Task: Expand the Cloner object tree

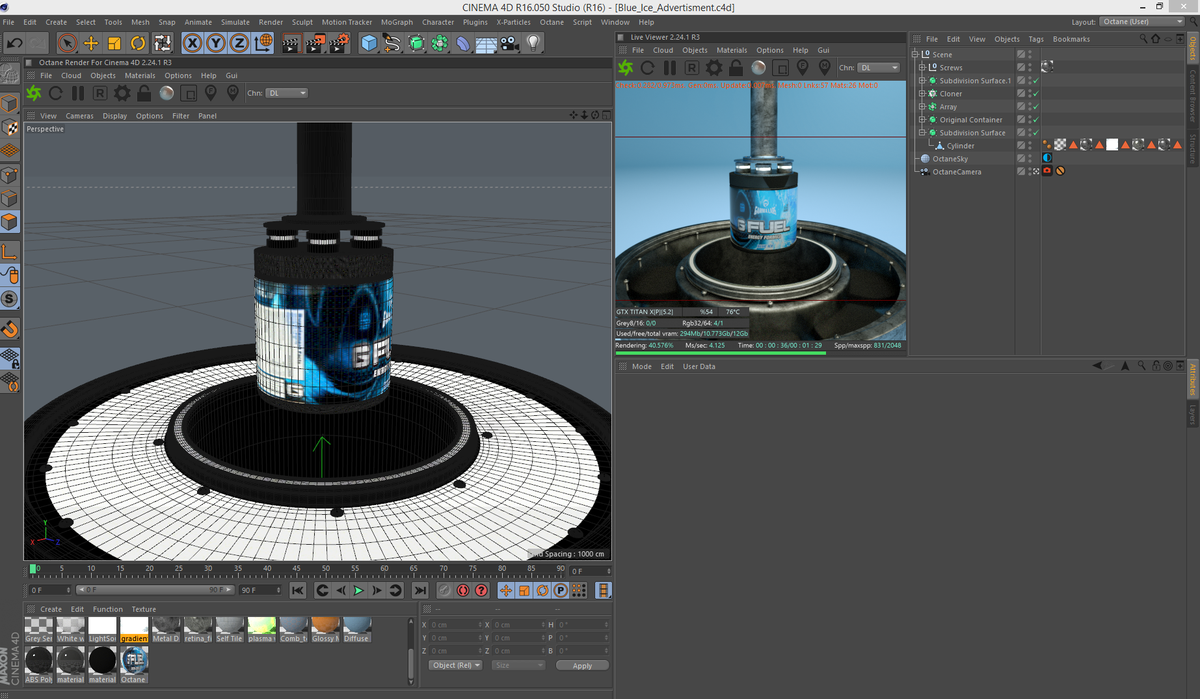Action: pyautogui.click(x=921, y=94)
